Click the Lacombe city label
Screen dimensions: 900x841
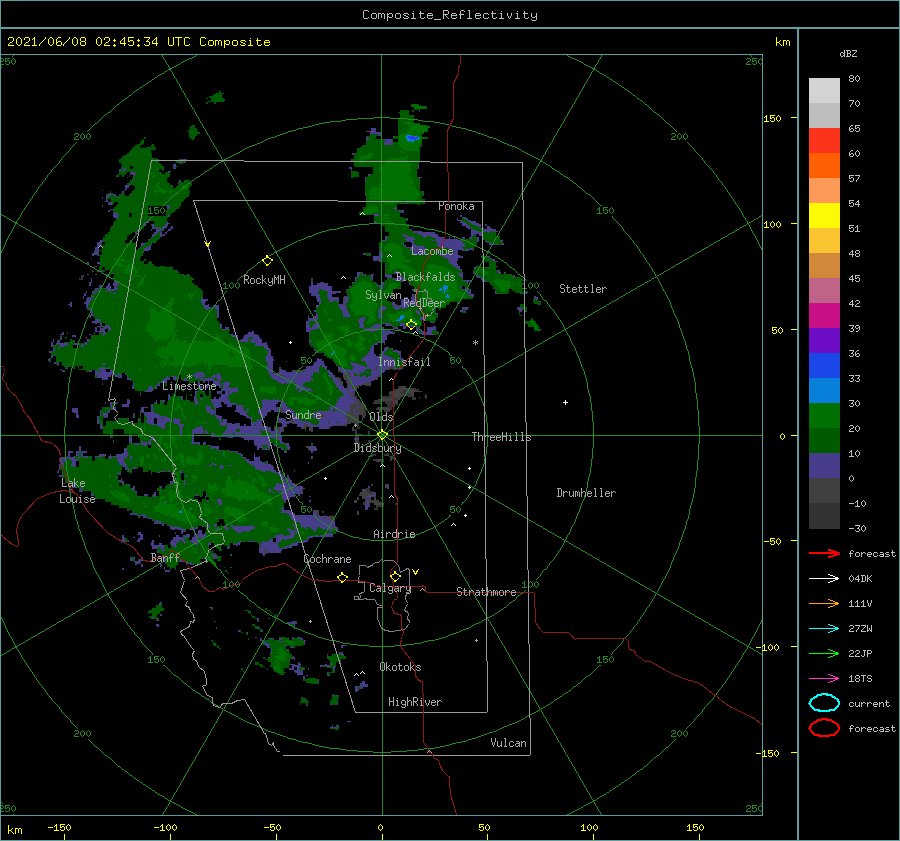point(432,251)
